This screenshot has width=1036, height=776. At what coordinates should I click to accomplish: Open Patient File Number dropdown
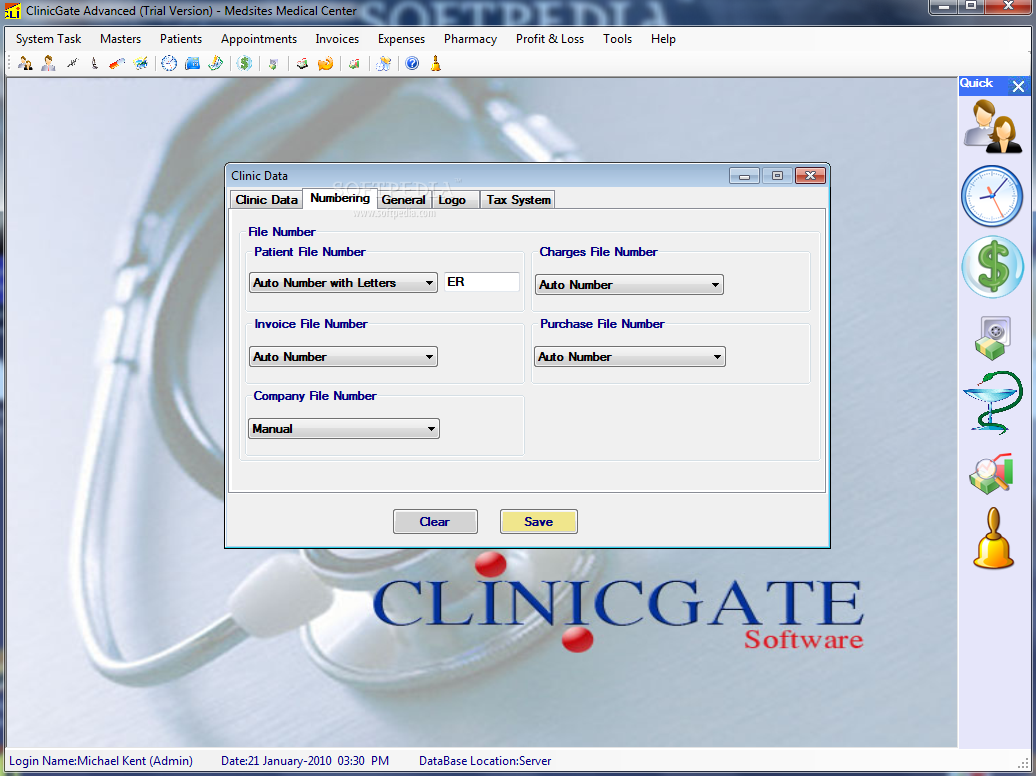coord(343,283)
